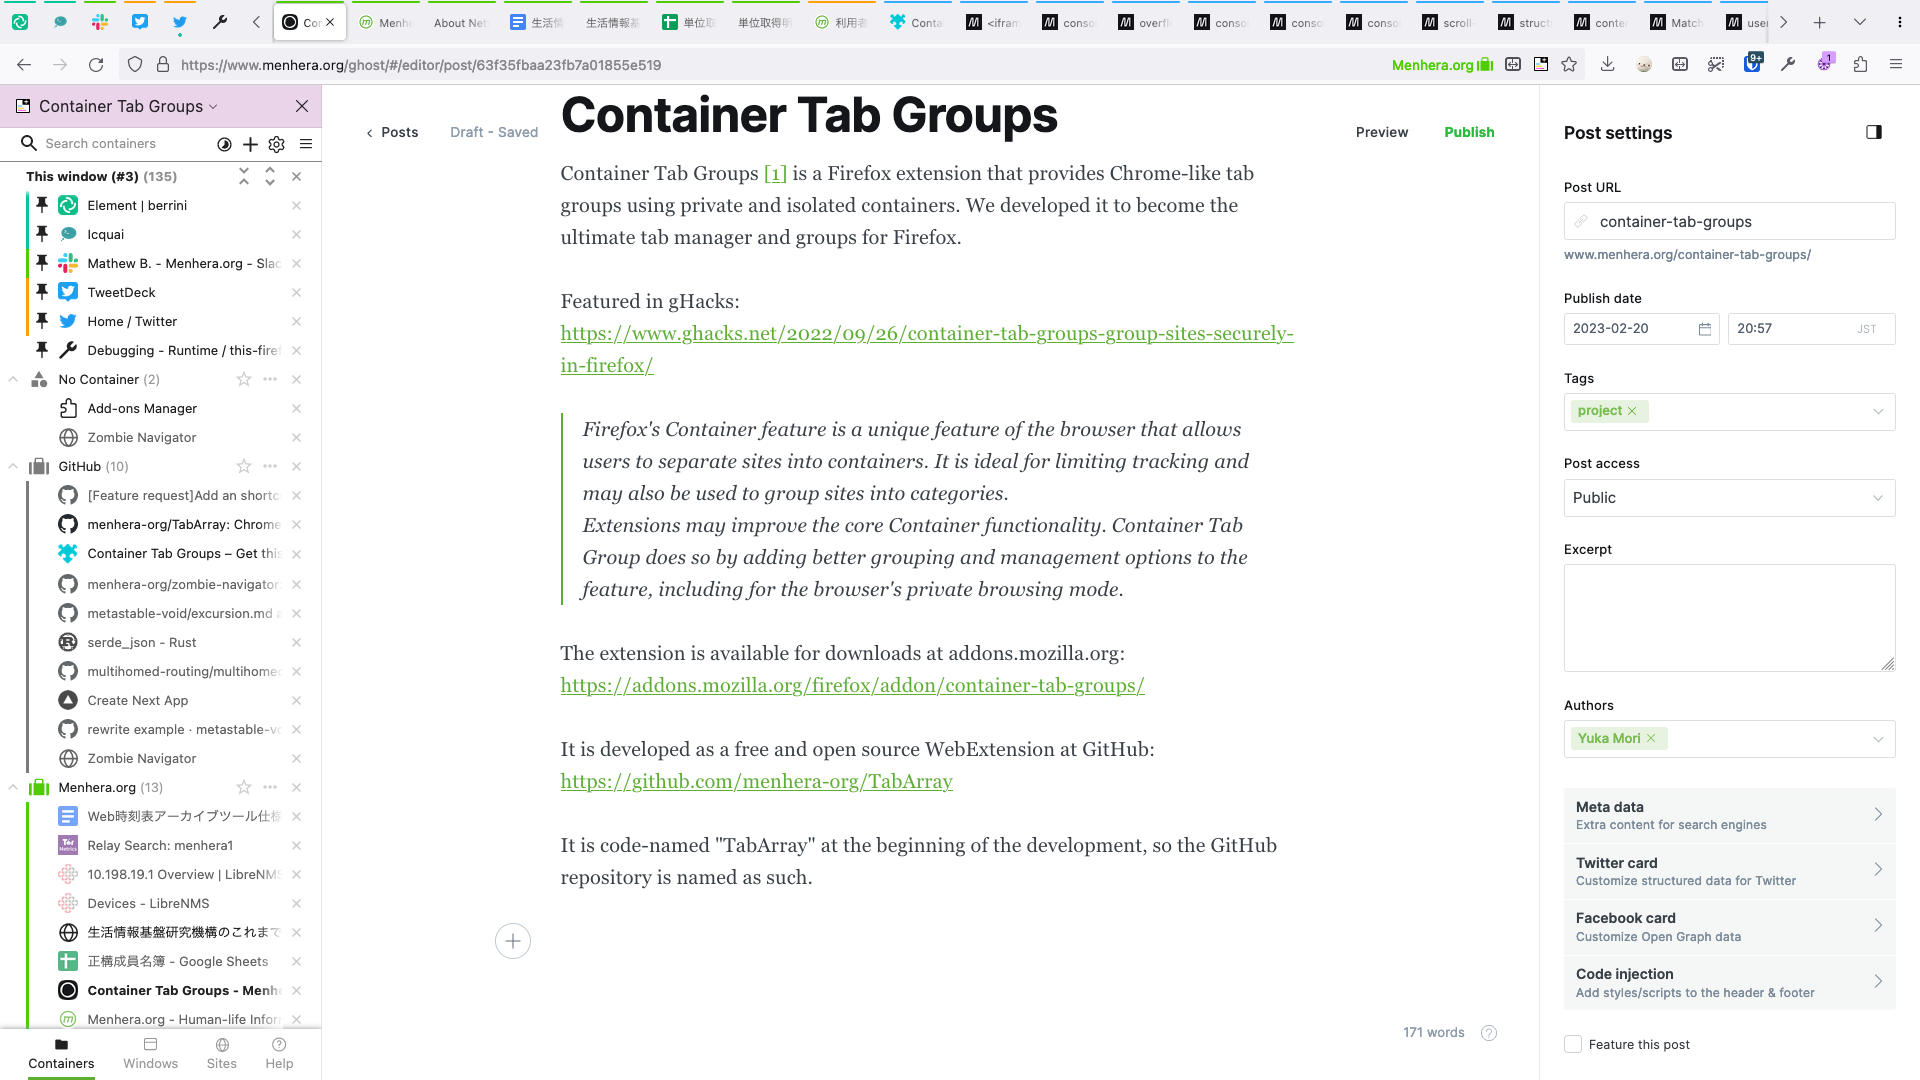Switch to Windows tab in sidebar

[x=150, y=1054]
